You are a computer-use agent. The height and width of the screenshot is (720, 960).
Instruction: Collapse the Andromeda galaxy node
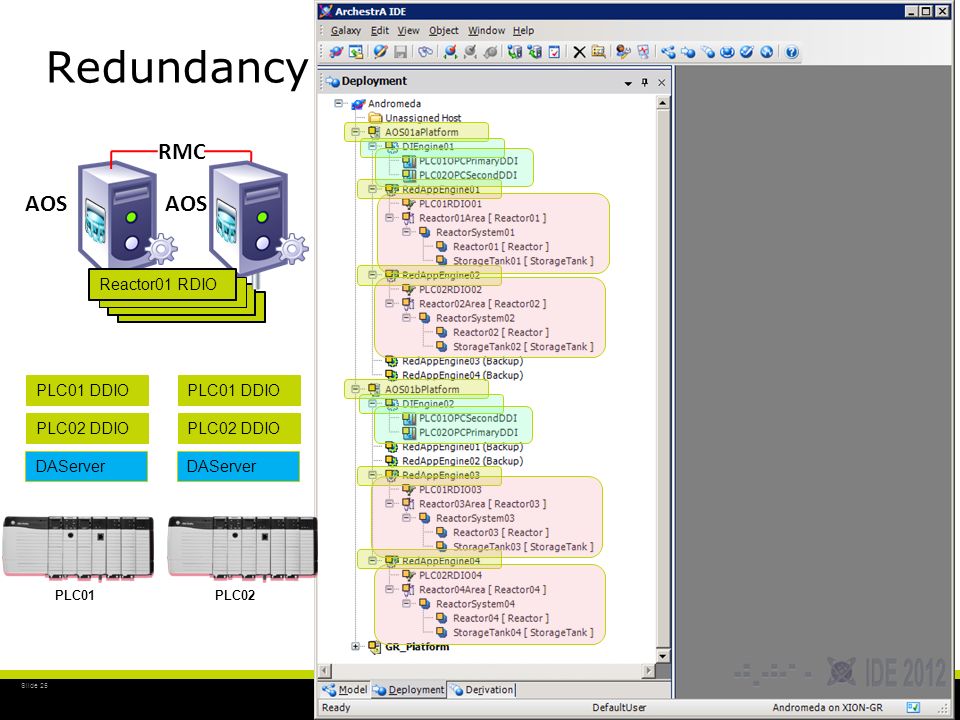[x=338, y=103]
